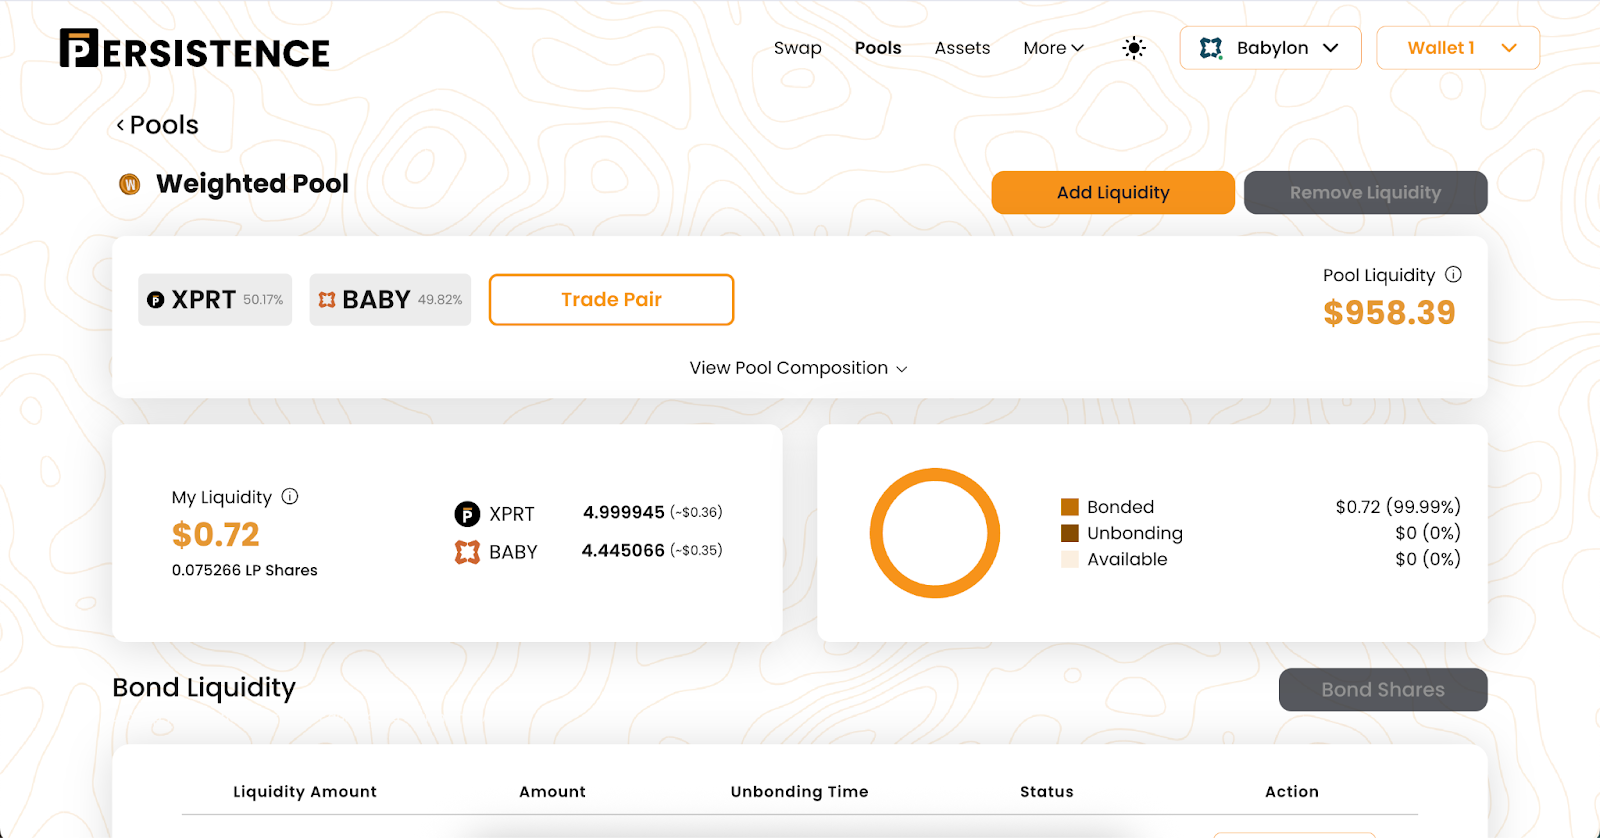
Task: Click the 0.075266 LP Shares text
Action: 244,570
